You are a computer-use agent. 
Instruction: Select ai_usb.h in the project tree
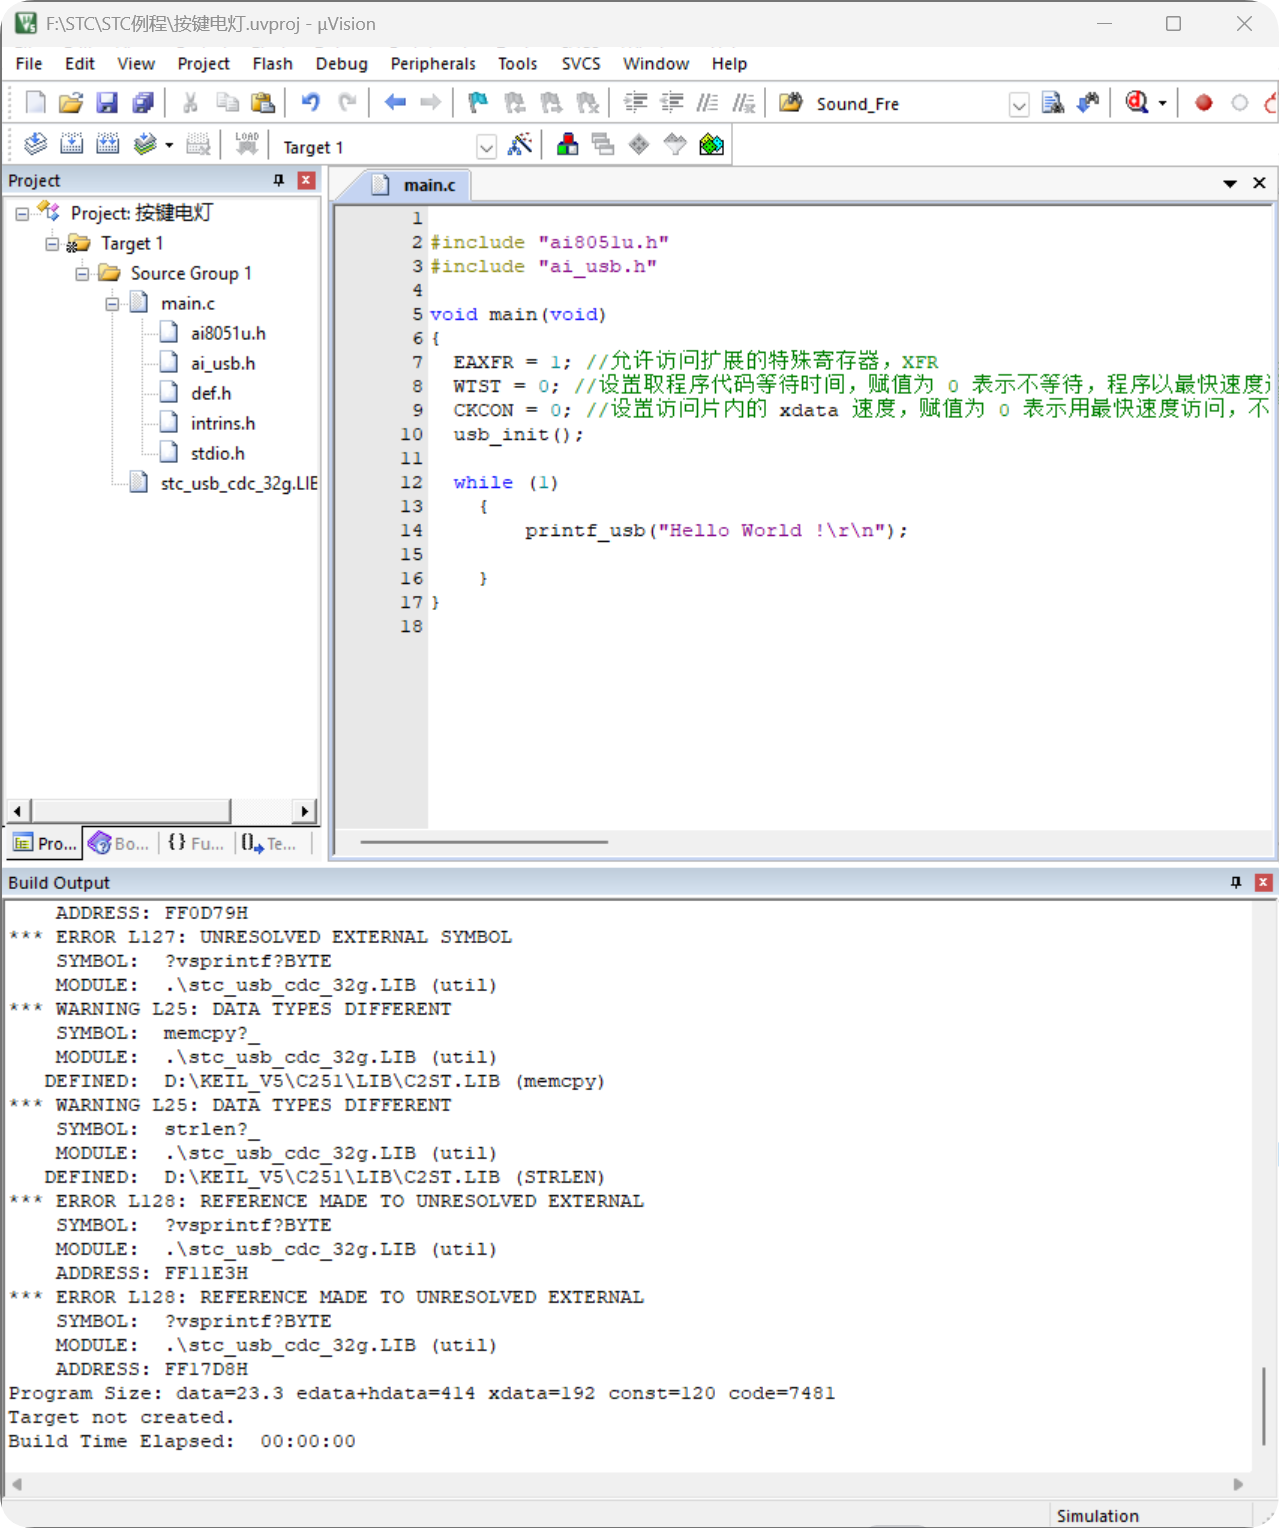point(222,363)
